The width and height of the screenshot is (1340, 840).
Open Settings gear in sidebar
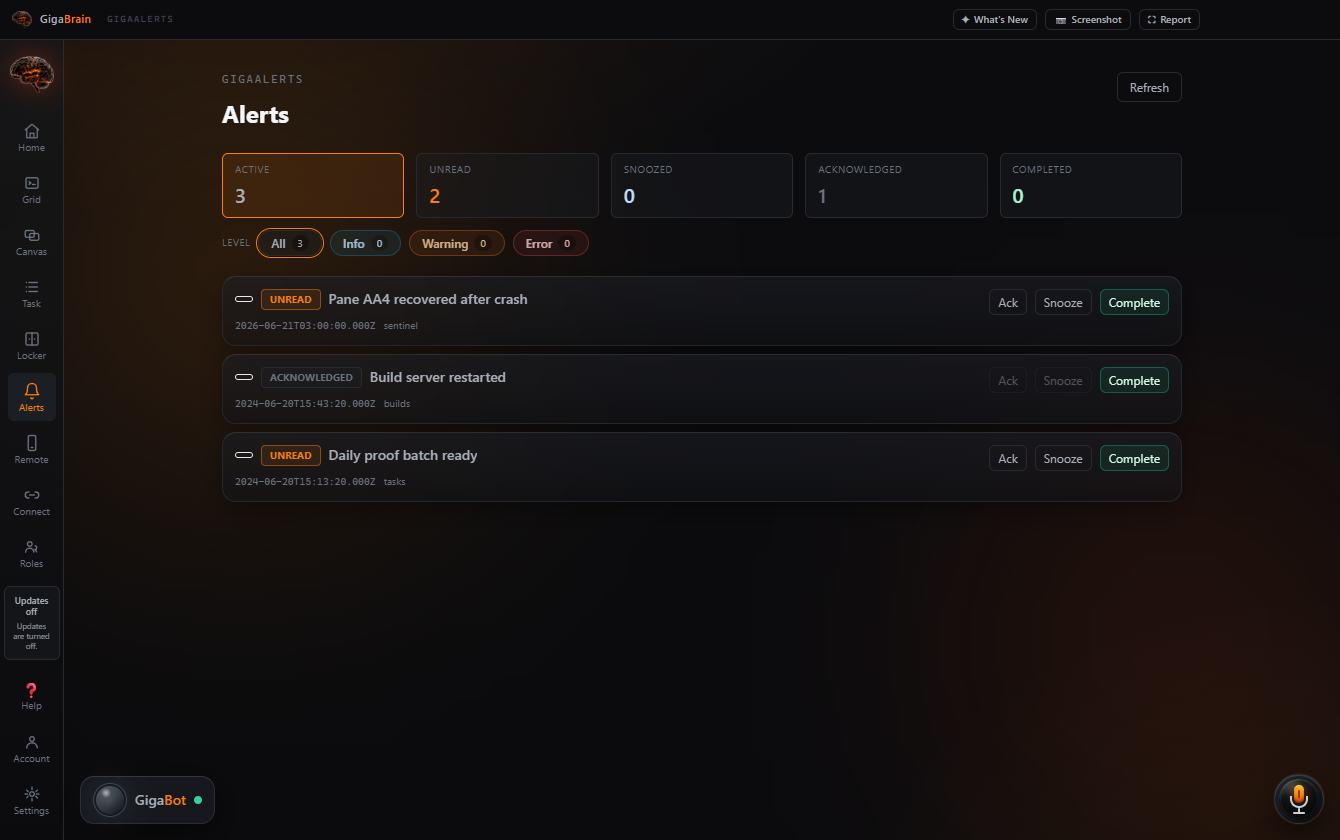point(31,801)
